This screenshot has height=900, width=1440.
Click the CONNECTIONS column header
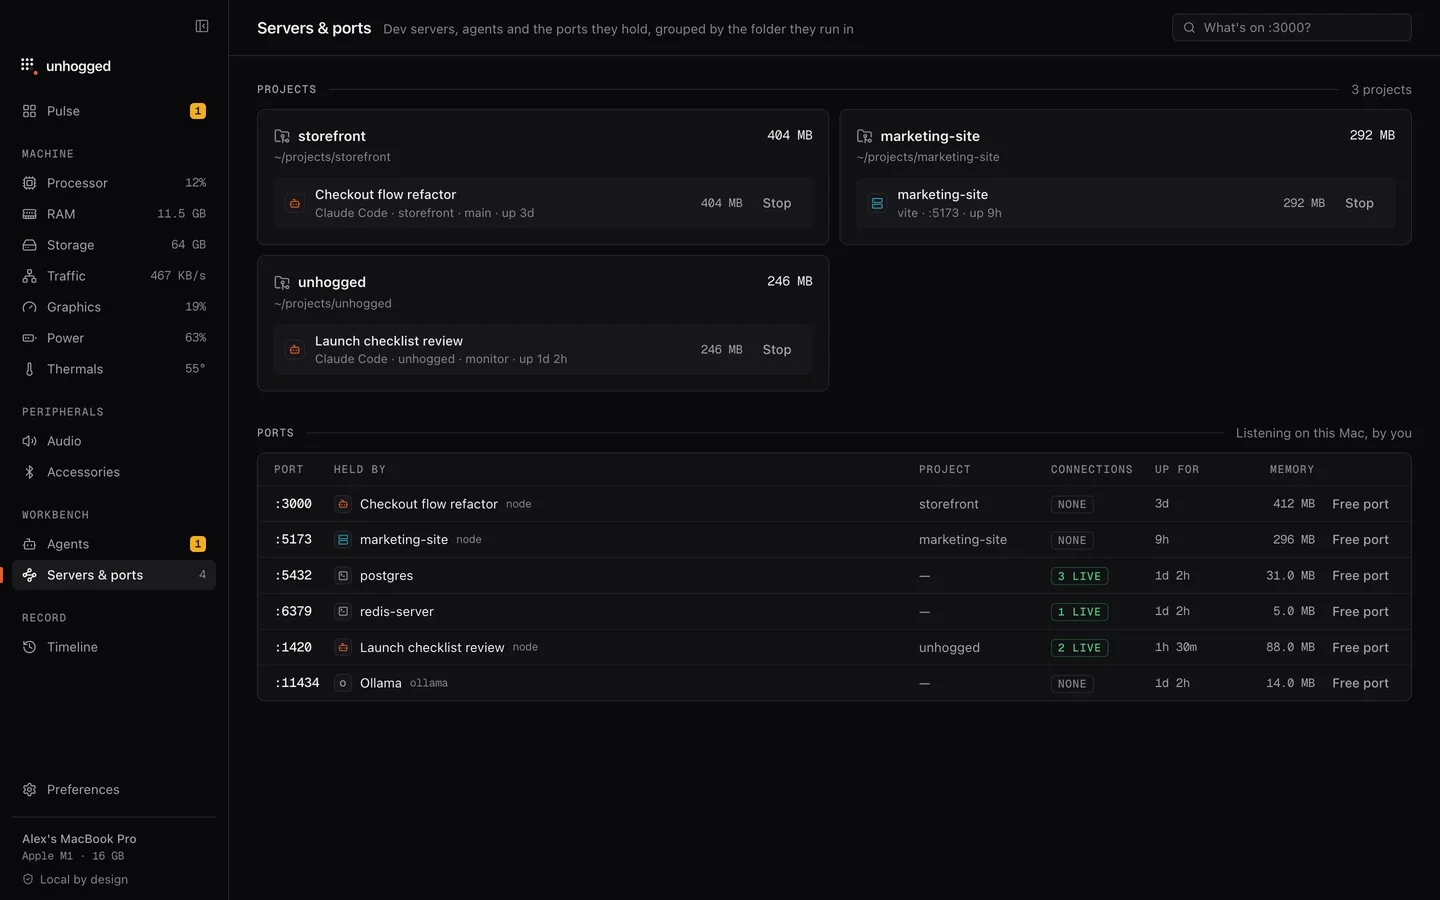[1091, 469]
